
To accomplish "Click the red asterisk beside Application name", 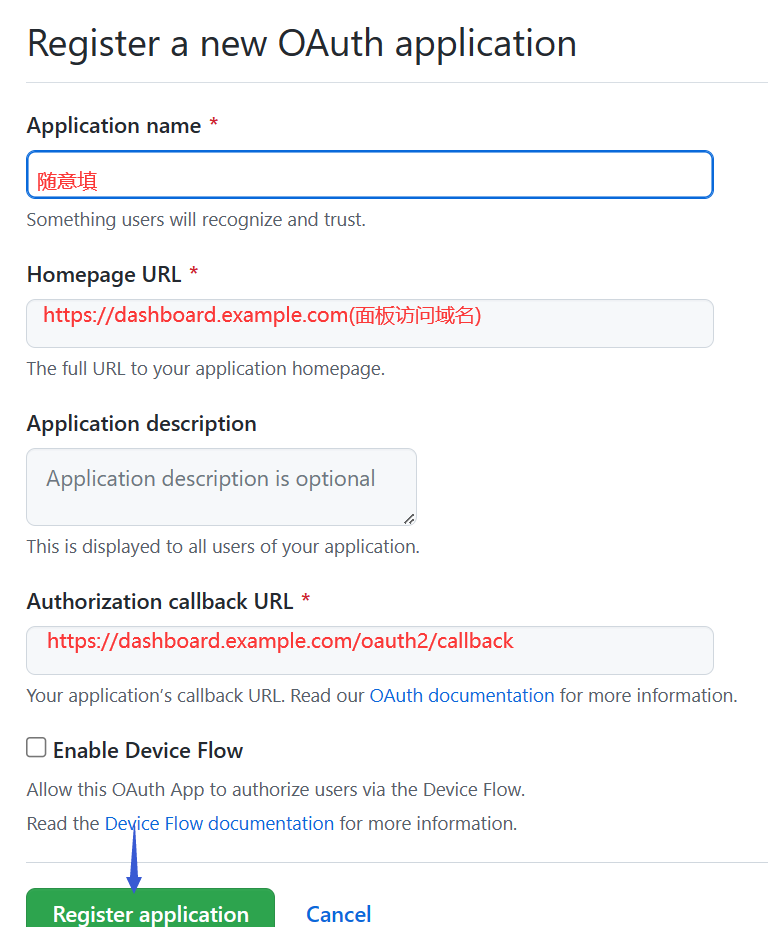I will (x=213, y=125).
